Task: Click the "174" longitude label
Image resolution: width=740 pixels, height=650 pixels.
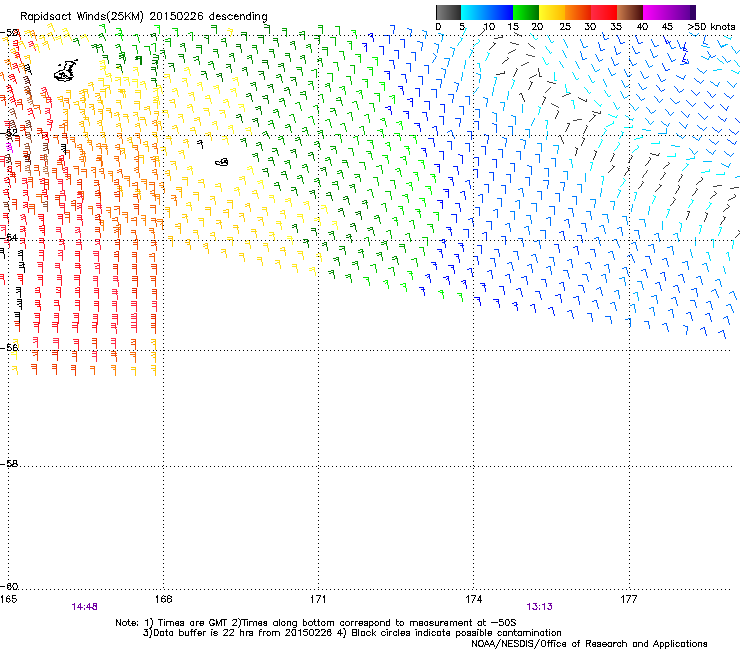Action: click(473, 599)
